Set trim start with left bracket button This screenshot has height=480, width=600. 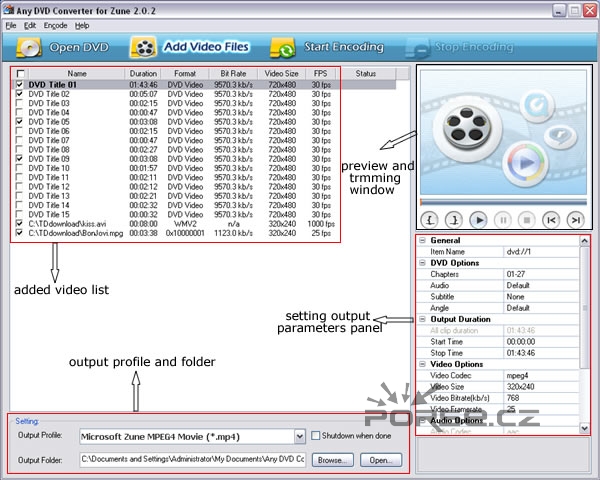pyautogui.click(x=430, y=220)
